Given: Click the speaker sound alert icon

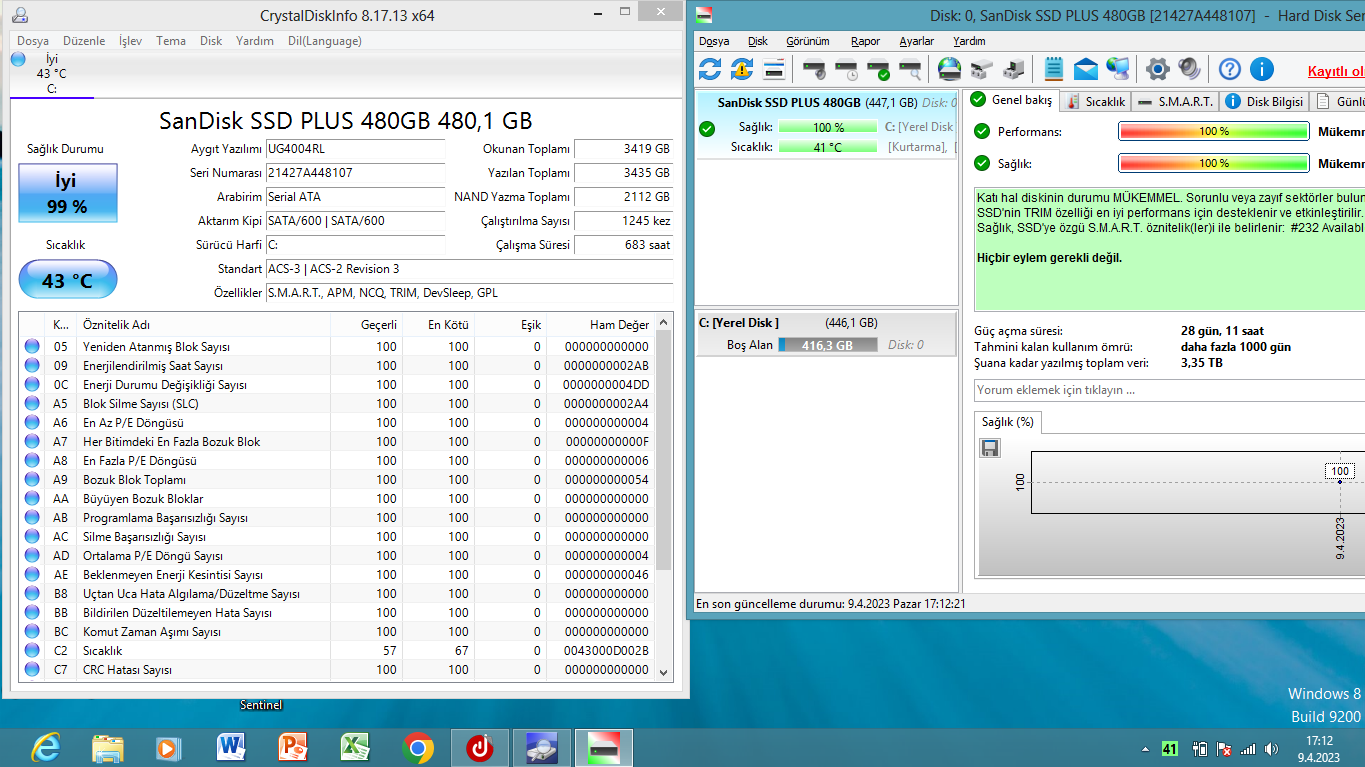Looking at the screenshot, I should (x=1189, y=69).
